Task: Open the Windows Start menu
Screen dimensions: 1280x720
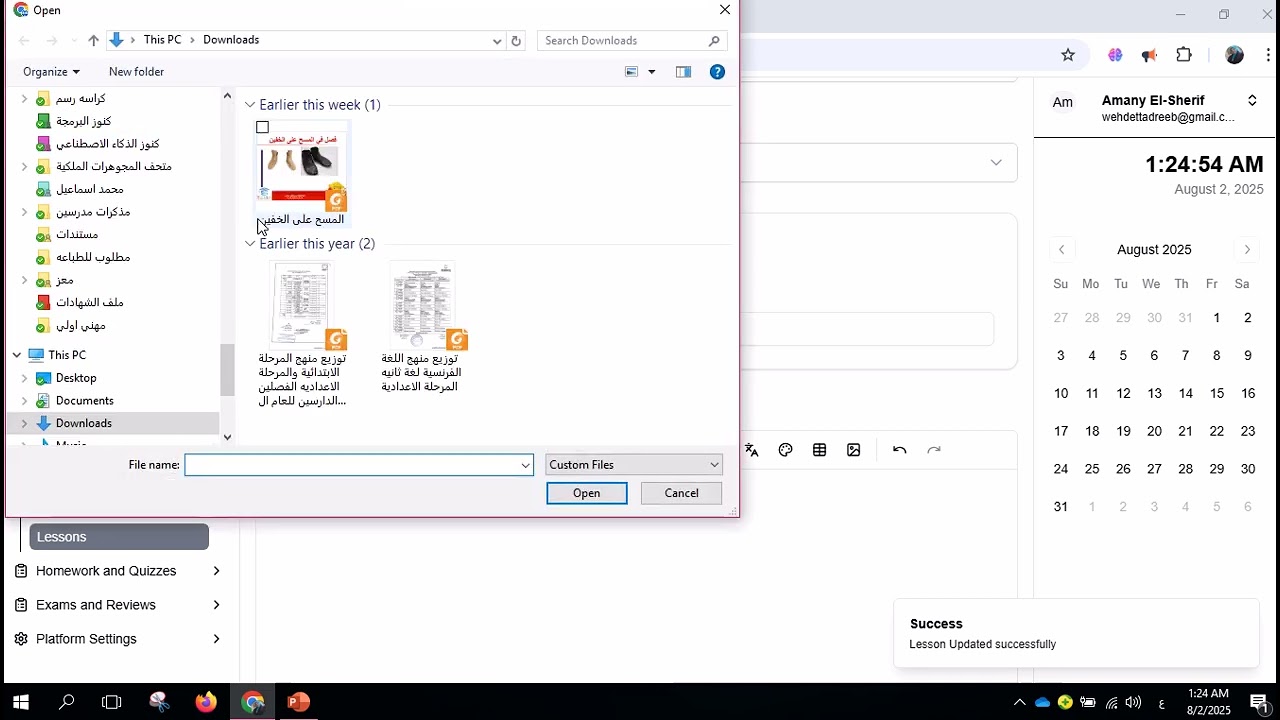Action: pos(21,702)
